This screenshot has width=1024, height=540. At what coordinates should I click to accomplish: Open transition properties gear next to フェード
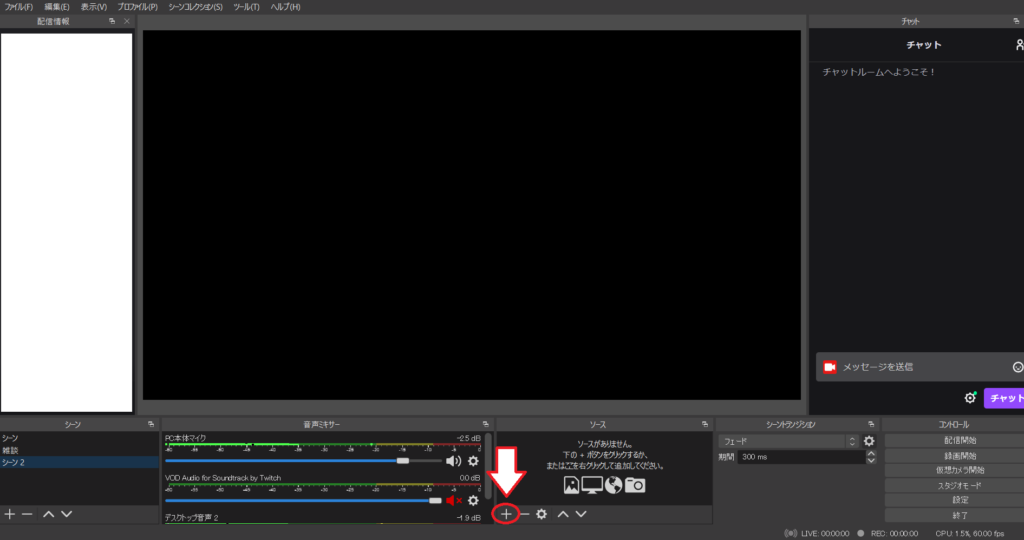coord(869,441)
